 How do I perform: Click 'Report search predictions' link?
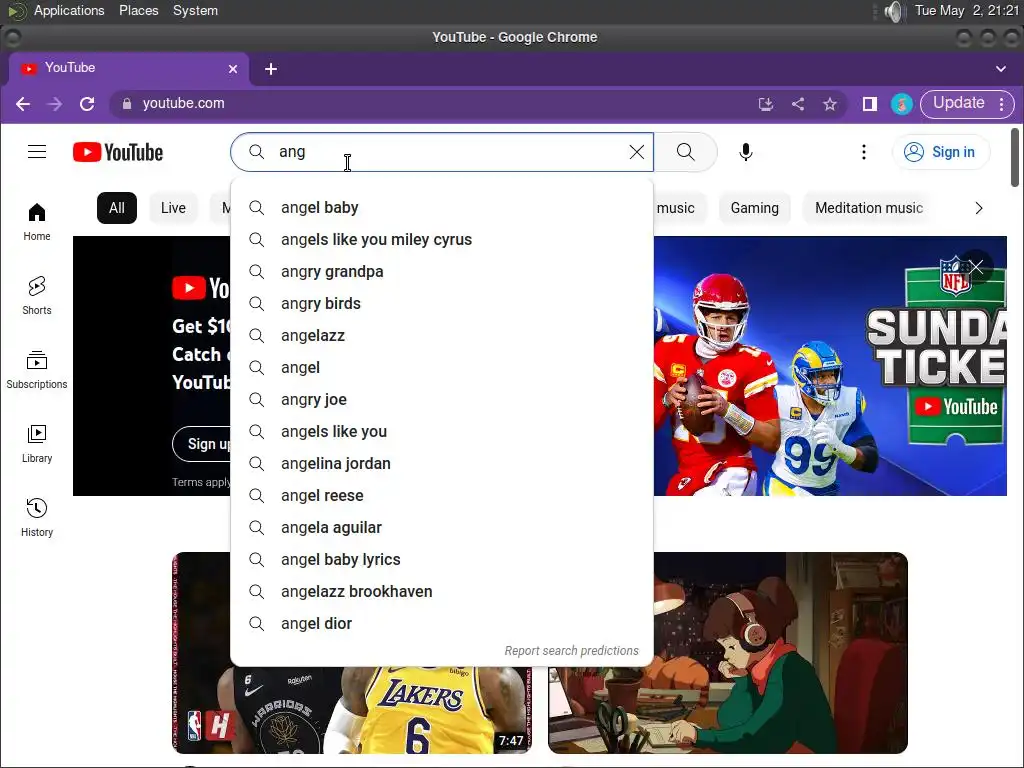571,650
